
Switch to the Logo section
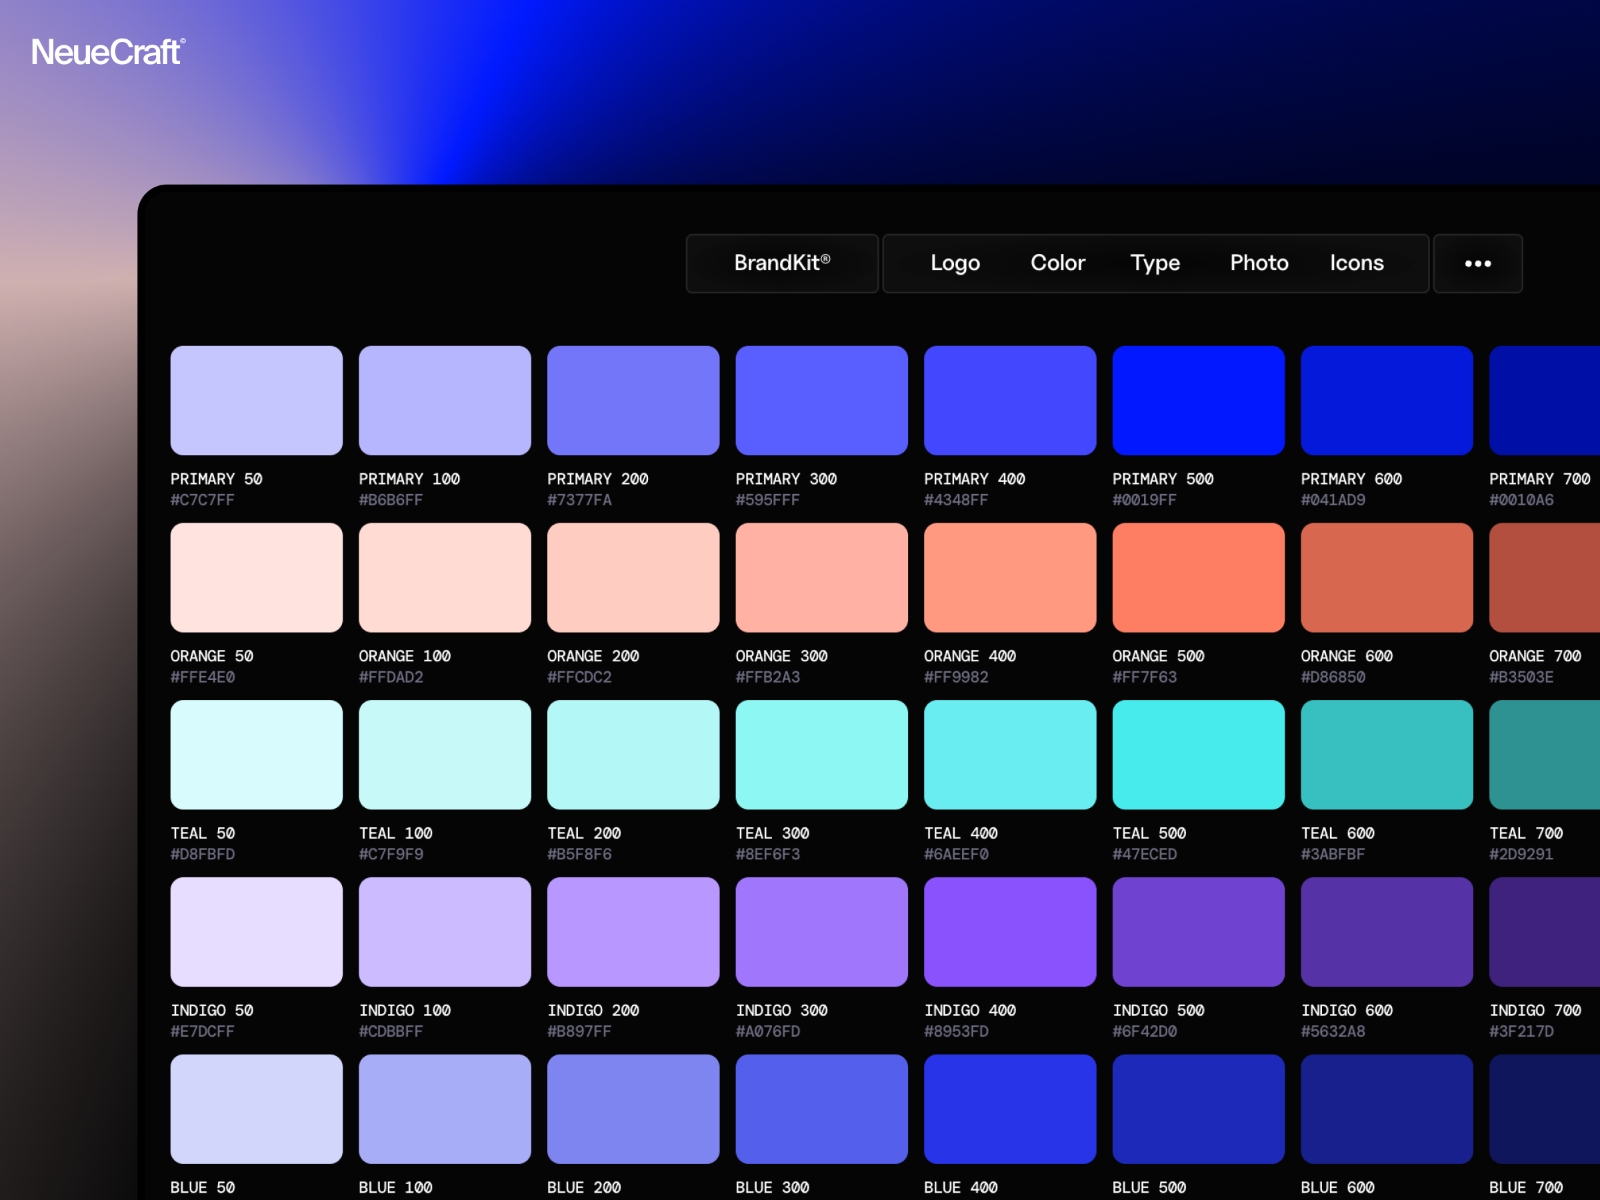point(955,263)
